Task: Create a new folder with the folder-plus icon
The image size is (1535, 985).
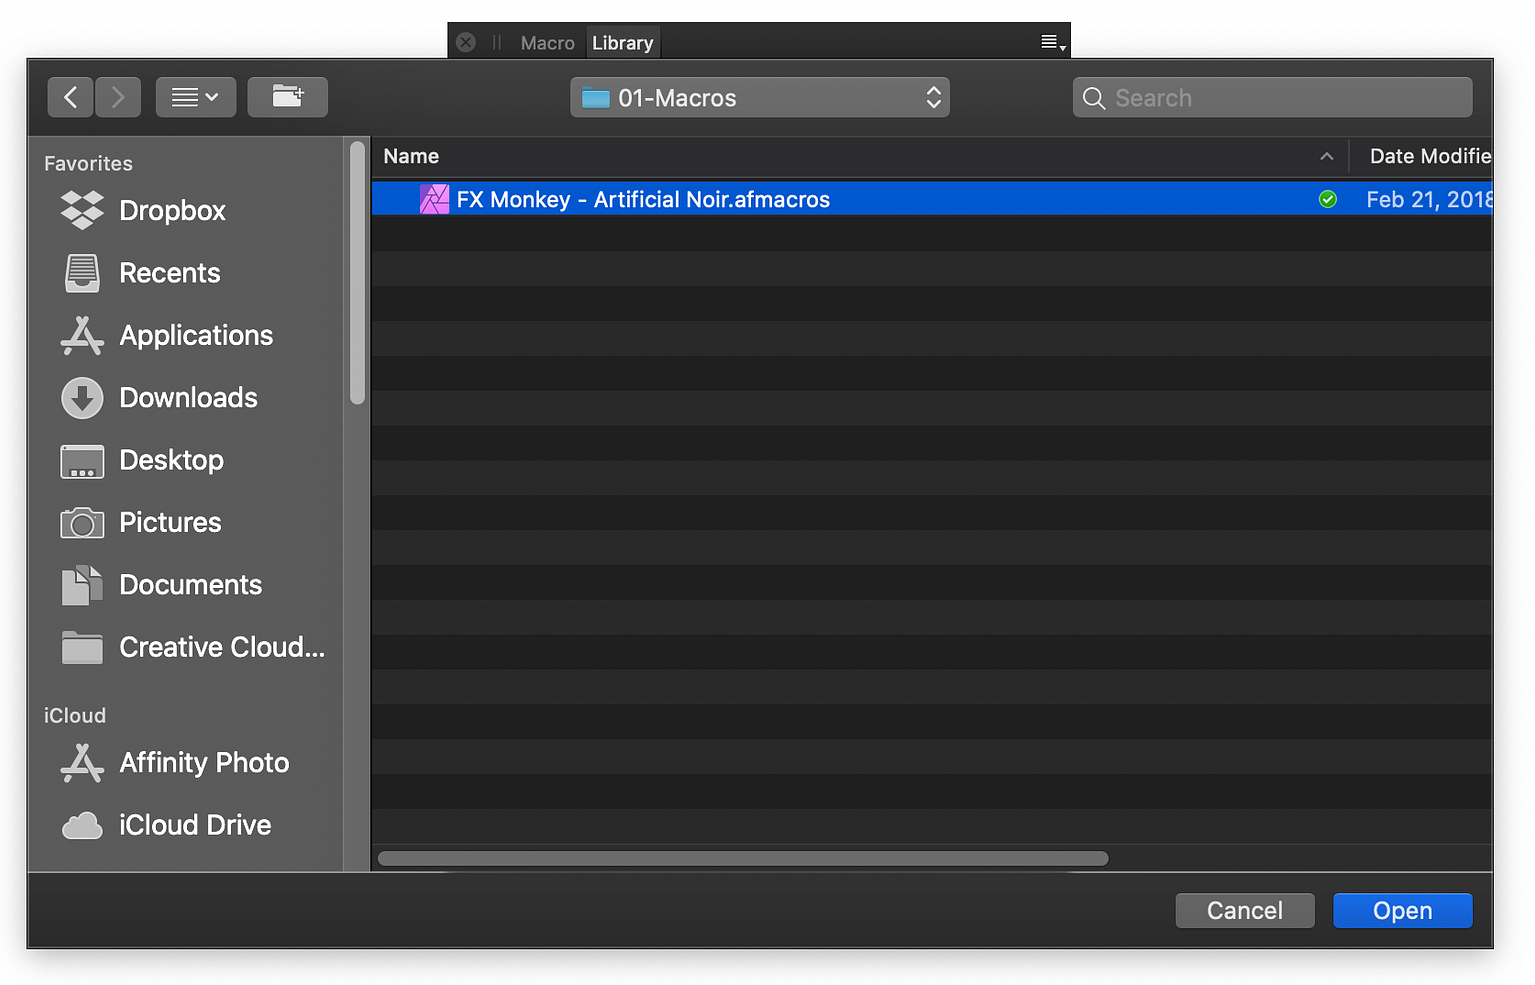Action: tap(288, 97)
